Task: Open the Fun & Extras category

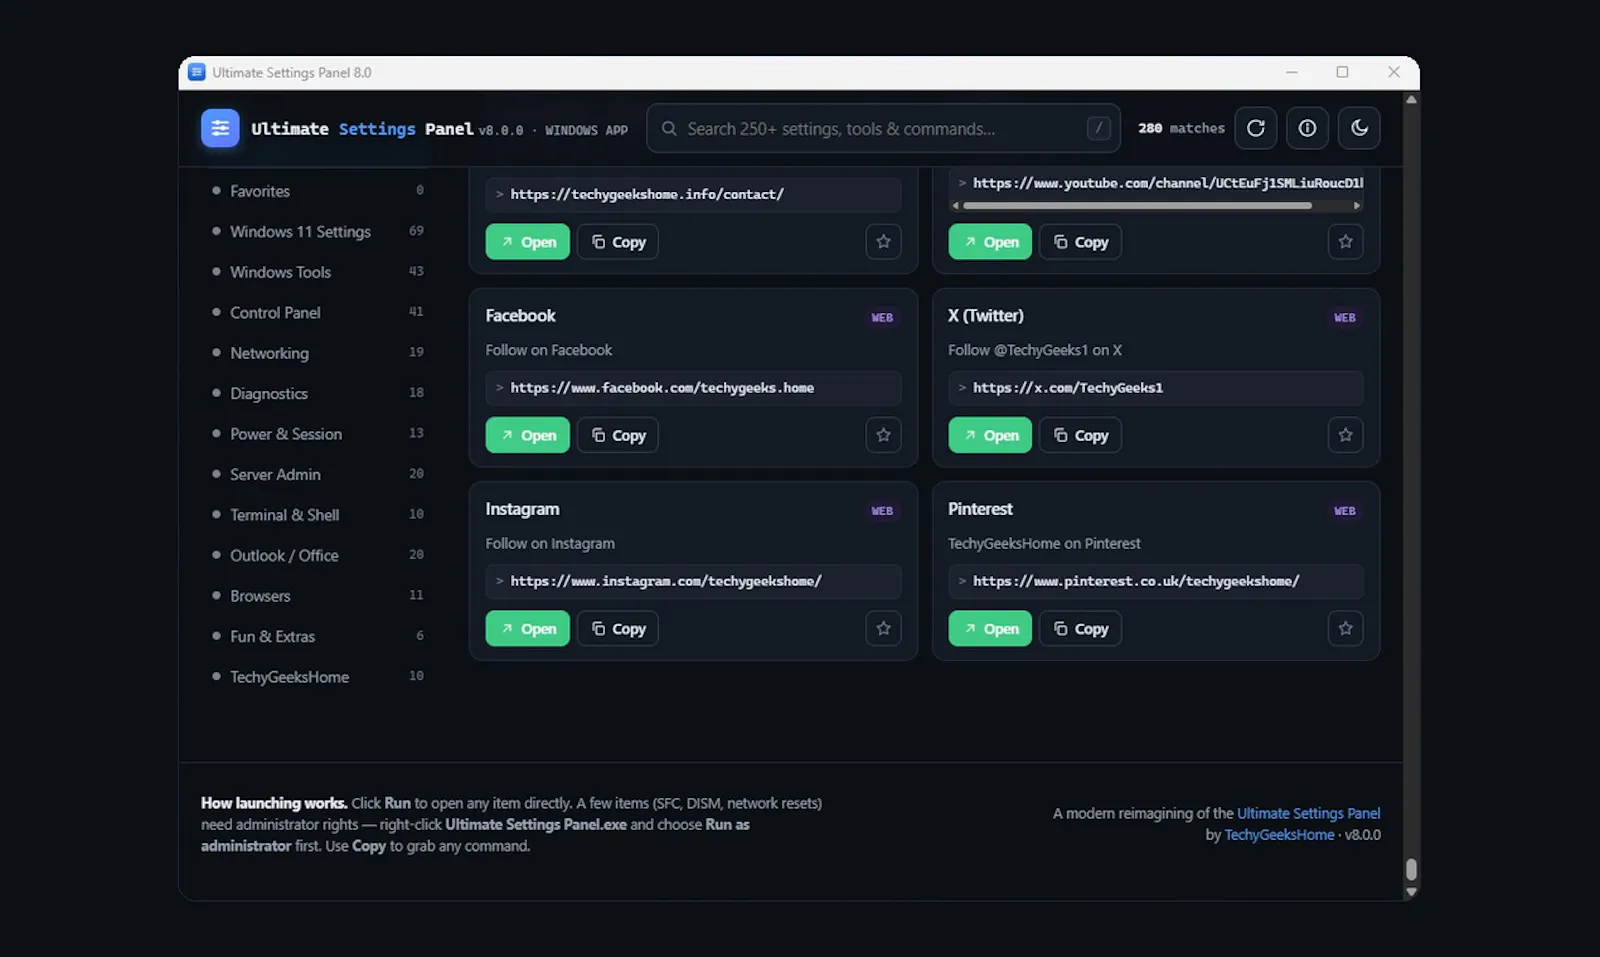Action: coord(318,636)
